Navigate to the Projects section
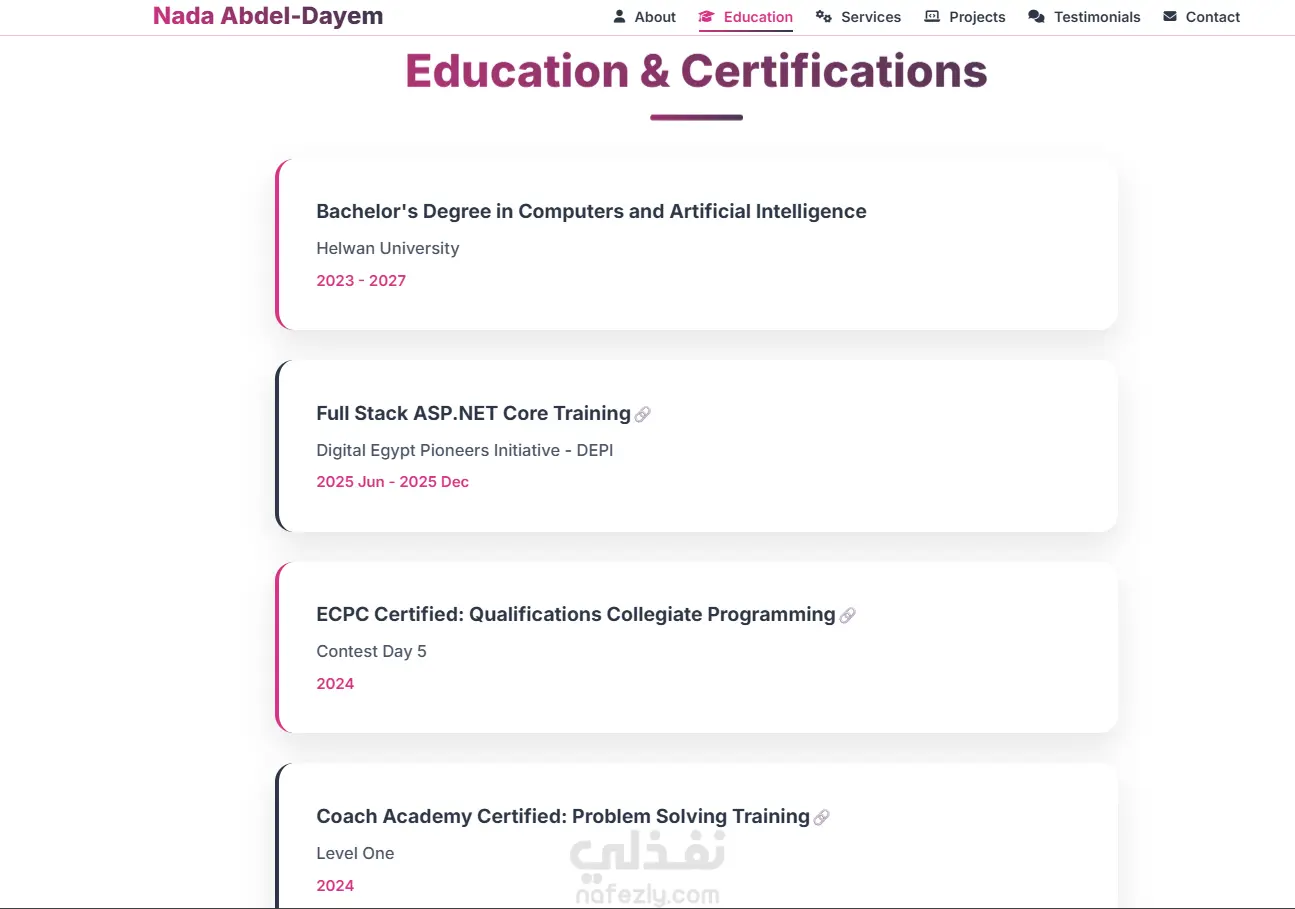Screen dimensions: 1295x909 pos(977,17)
